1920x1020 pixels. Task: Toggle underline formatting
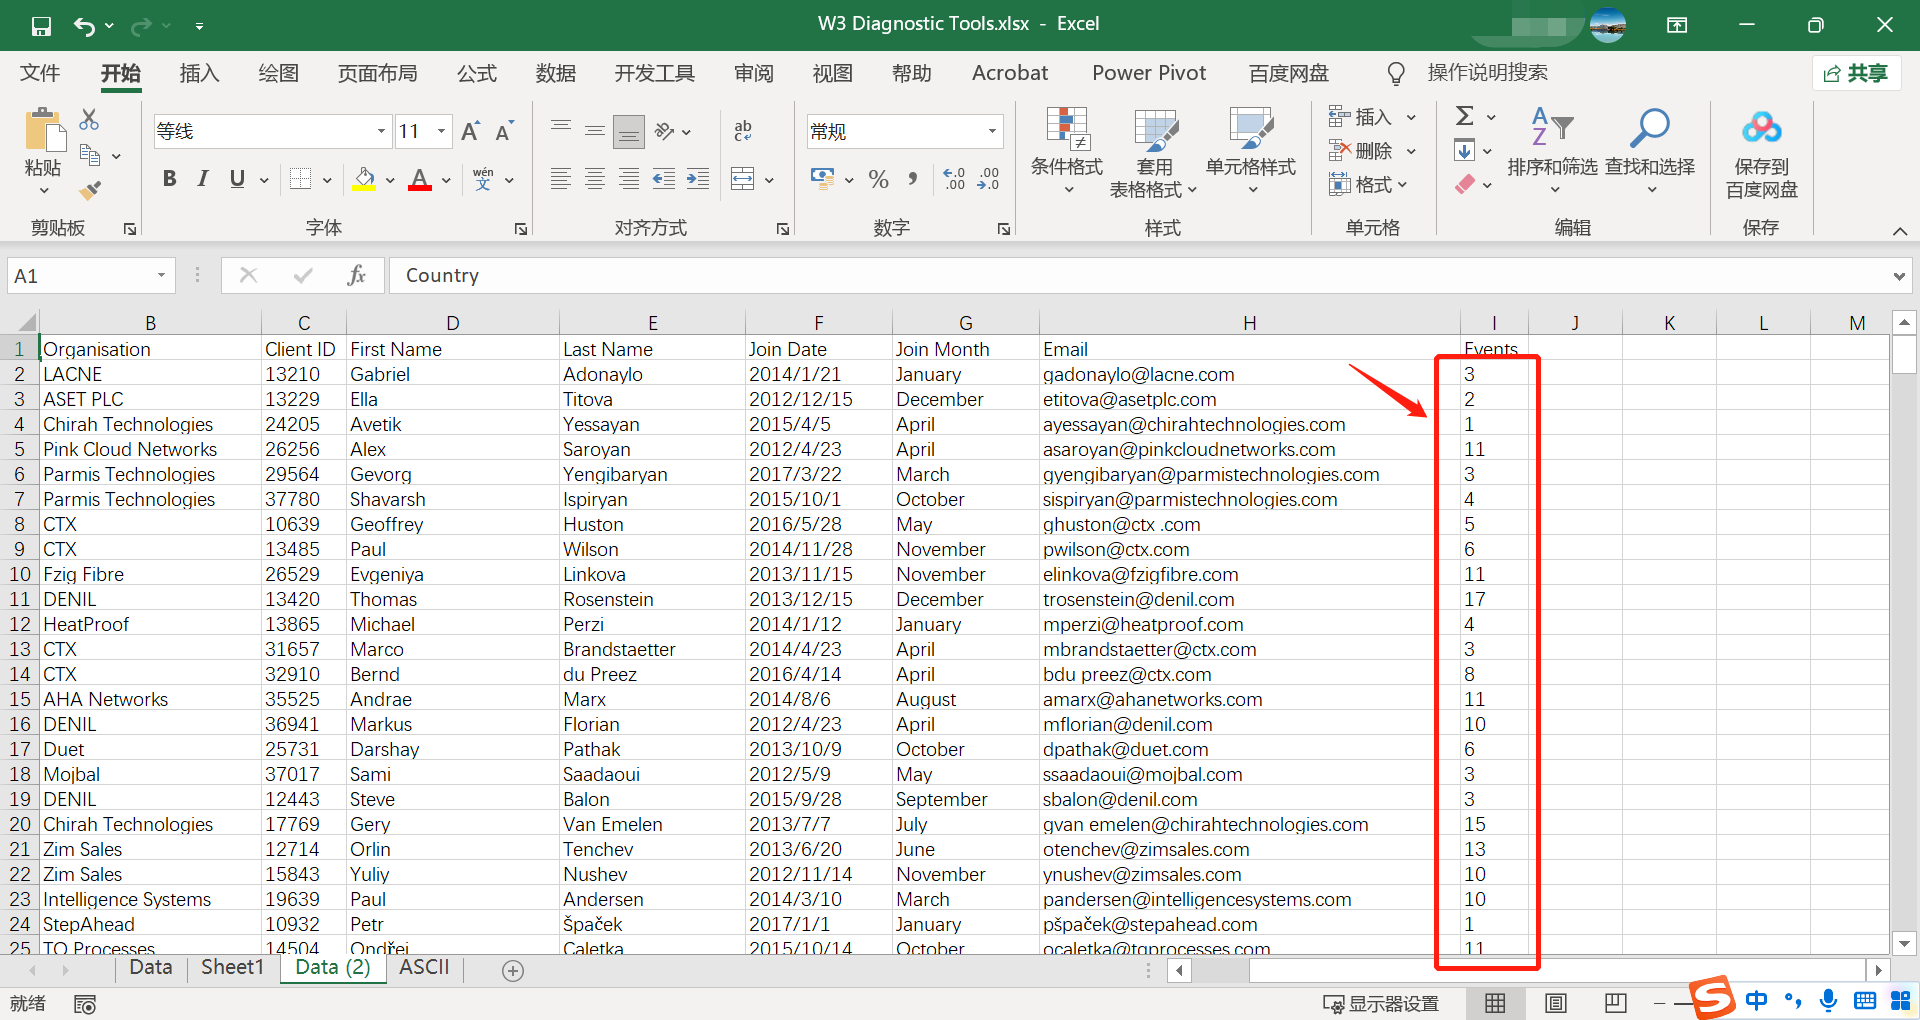(237, 179)
